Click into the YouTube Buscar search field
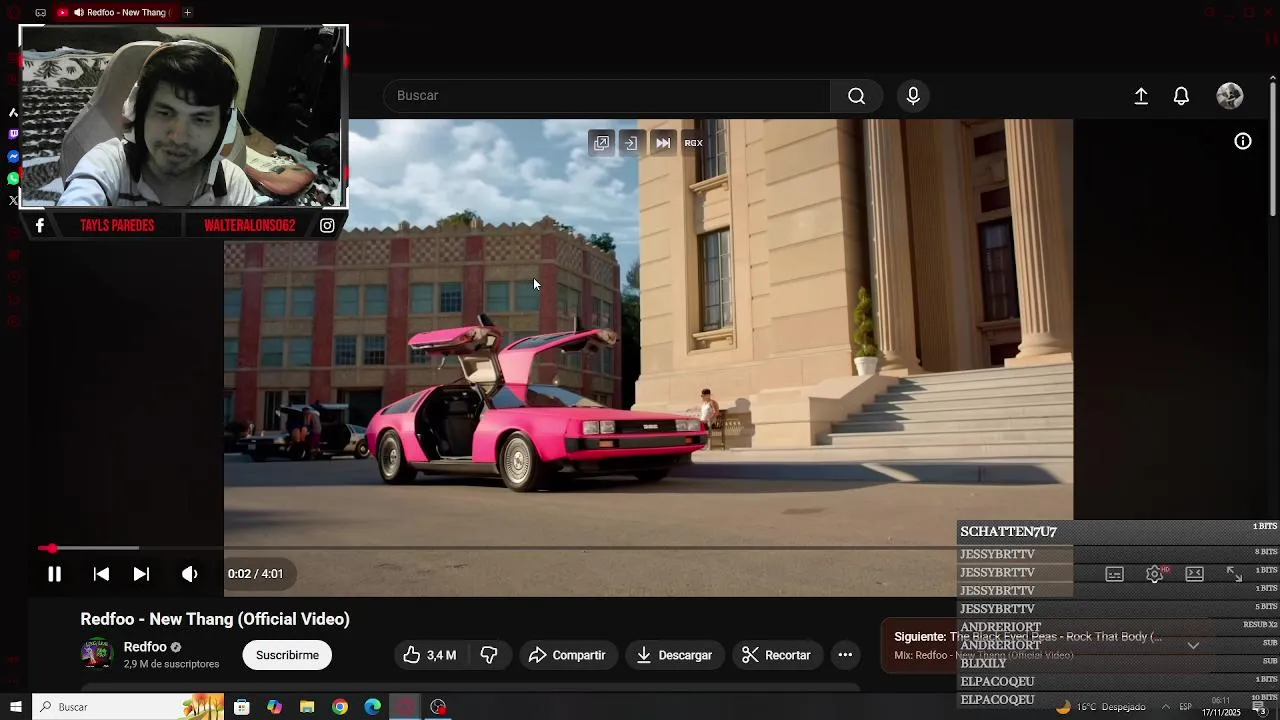This screenshot has height=720, width=1280. point(607,96)
